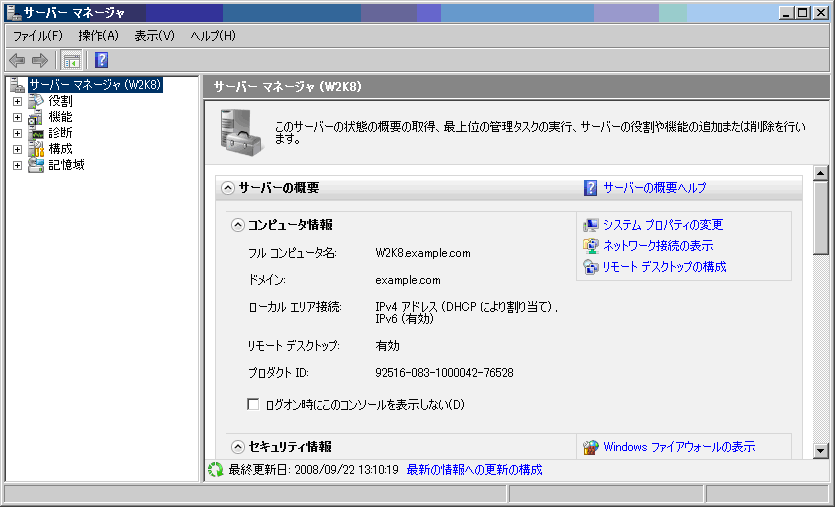Screen dimensions: 835x507
Task: Expand the 診断 tree node
Action: click(18, 133)
